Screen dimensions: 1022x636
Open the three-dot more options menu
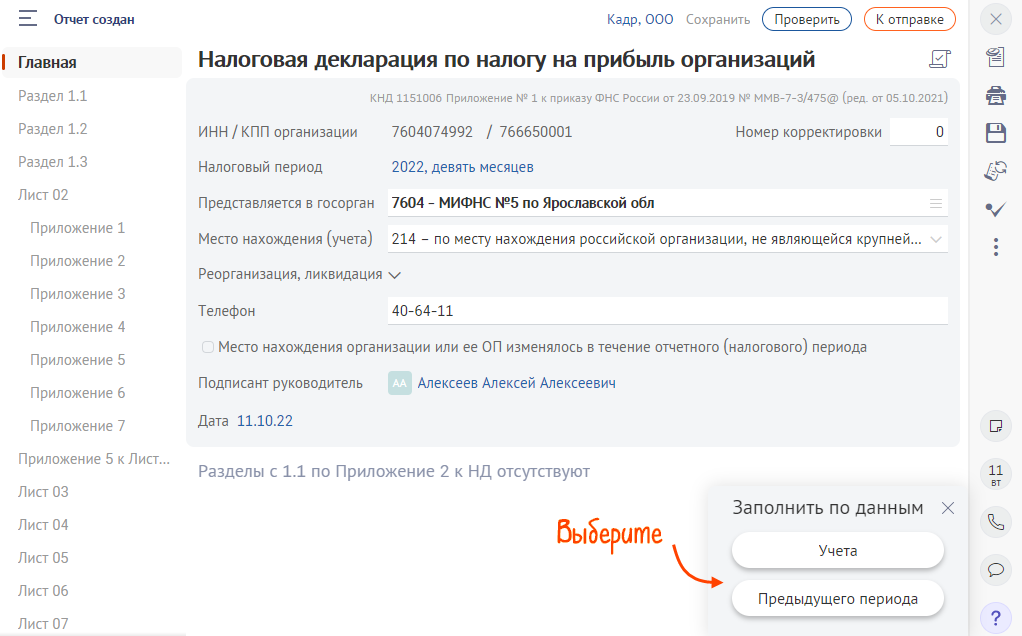pyautogui.click(x=995, y=246)
